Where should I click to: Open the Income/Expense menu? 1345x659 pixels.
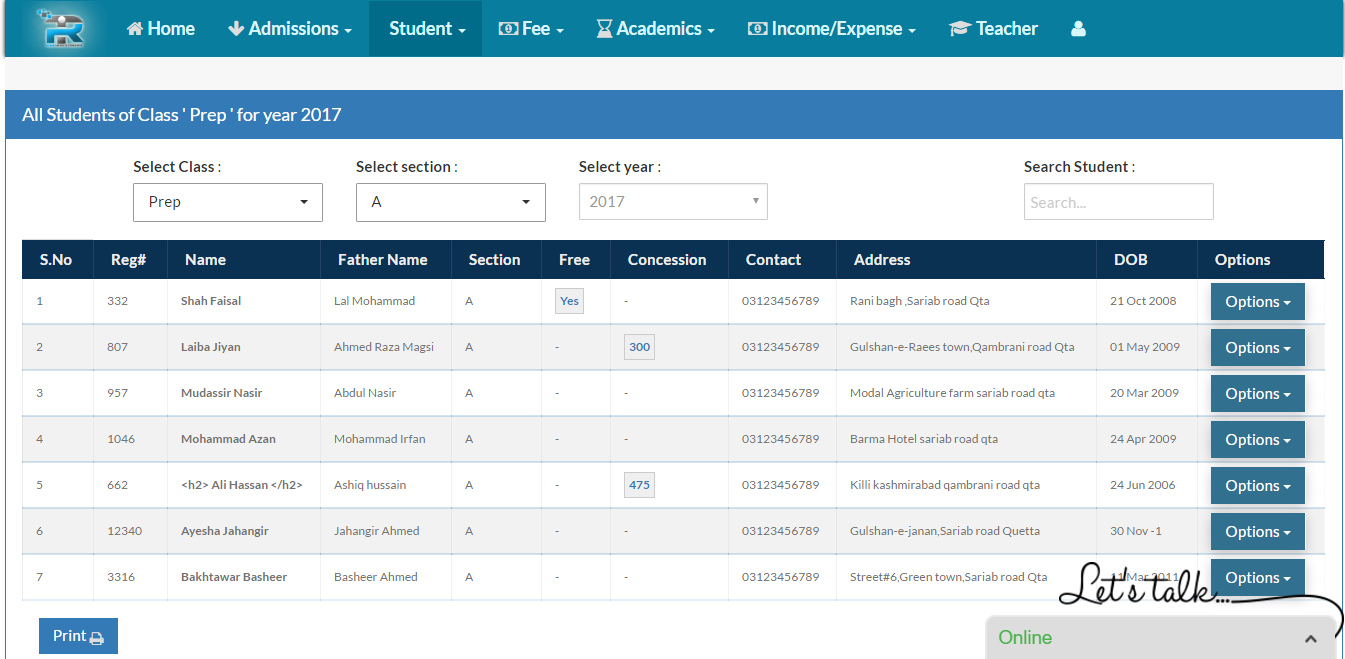832,29
